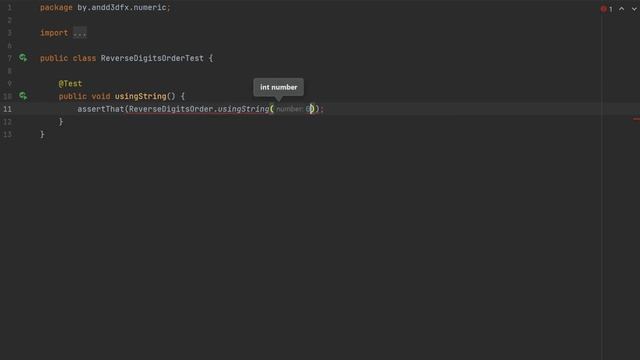640x360 pixels.
Task: Click the 'void' keyword on line 10
Action: pyautogui.click(x=100, y=96)
